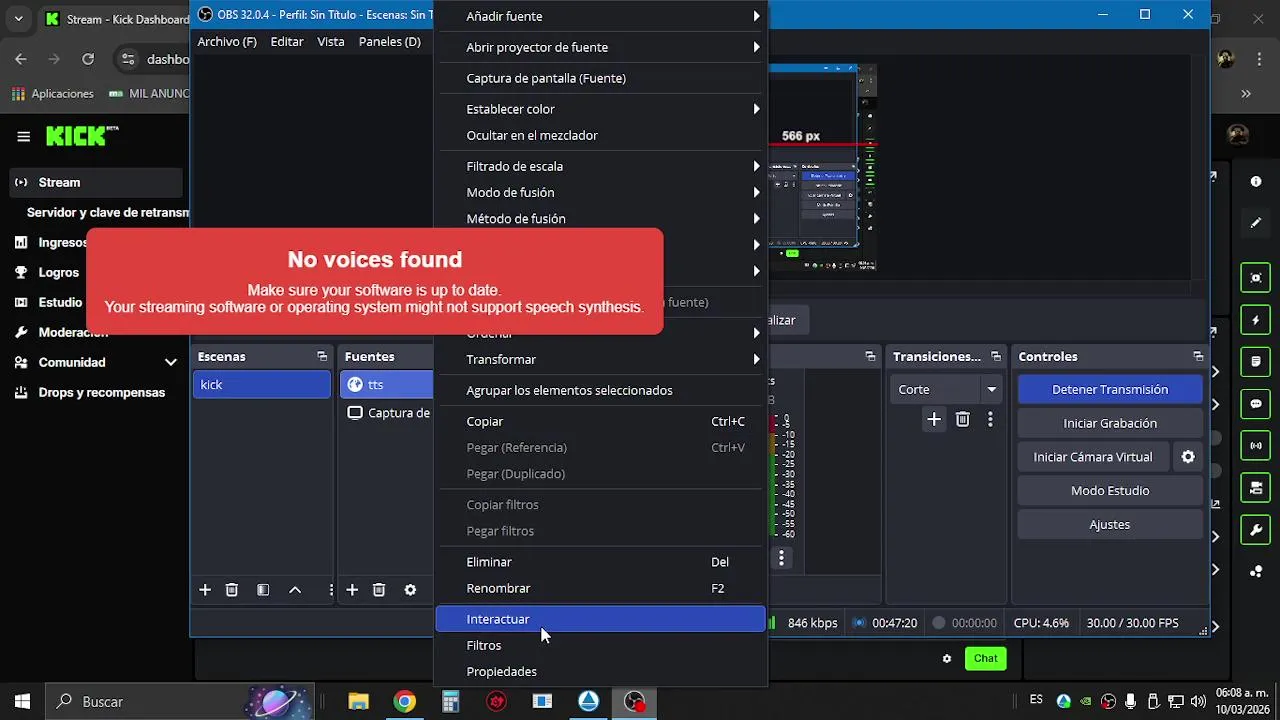1280x720 pixels.
Task: Add new source with plus in Fuentes
Action: (x=352, y=590)
